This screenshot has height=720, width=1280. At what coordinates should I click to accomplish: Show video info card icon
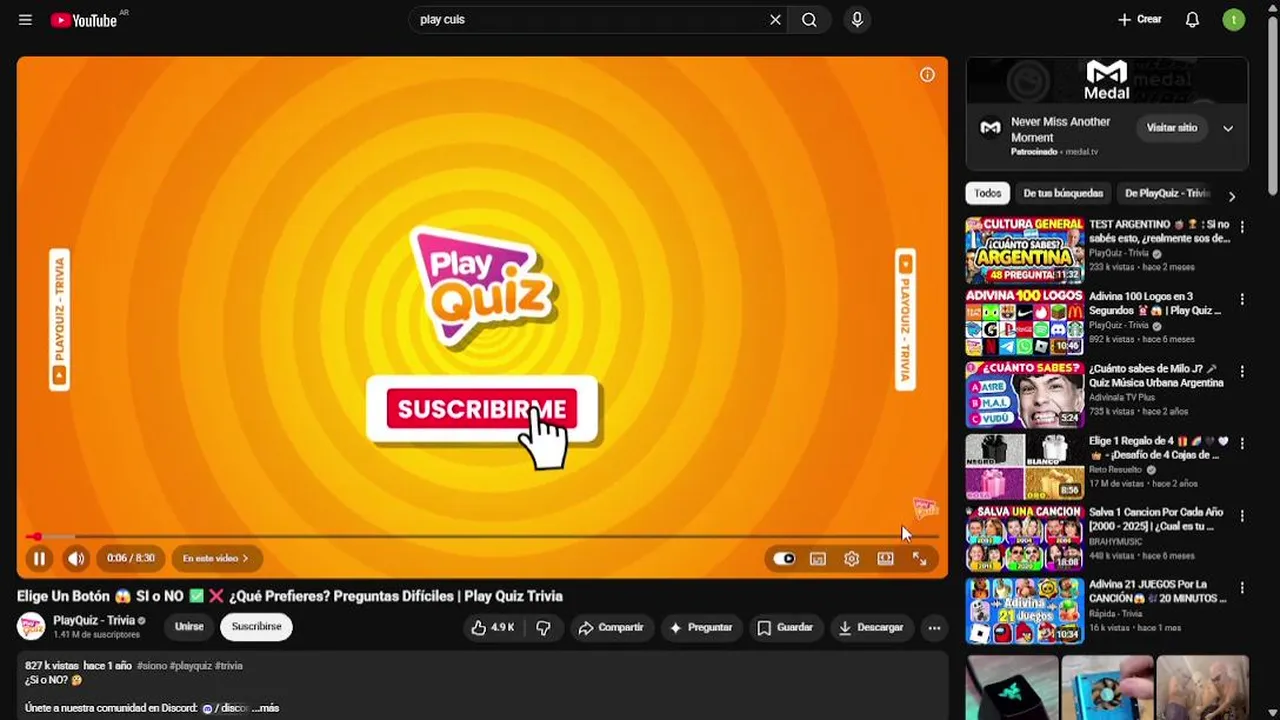pos(927,75)
